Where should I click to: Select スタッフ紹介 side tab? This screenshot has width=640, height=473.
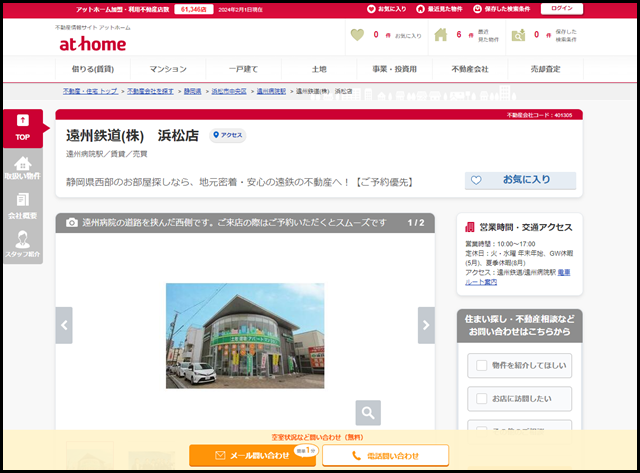click(23, 245)
